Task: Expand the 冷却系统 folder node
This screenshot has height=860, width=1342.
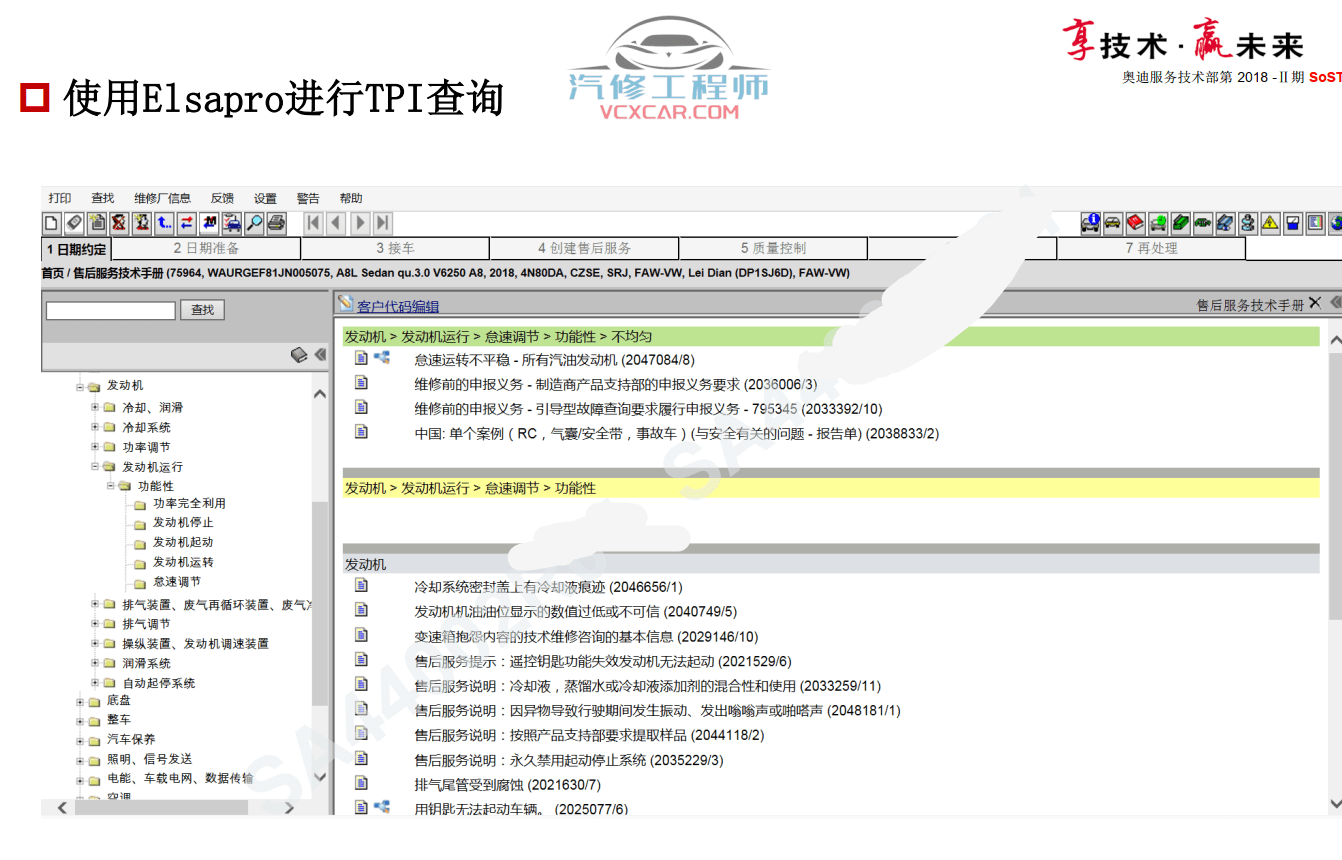Action: coord(96,428)
